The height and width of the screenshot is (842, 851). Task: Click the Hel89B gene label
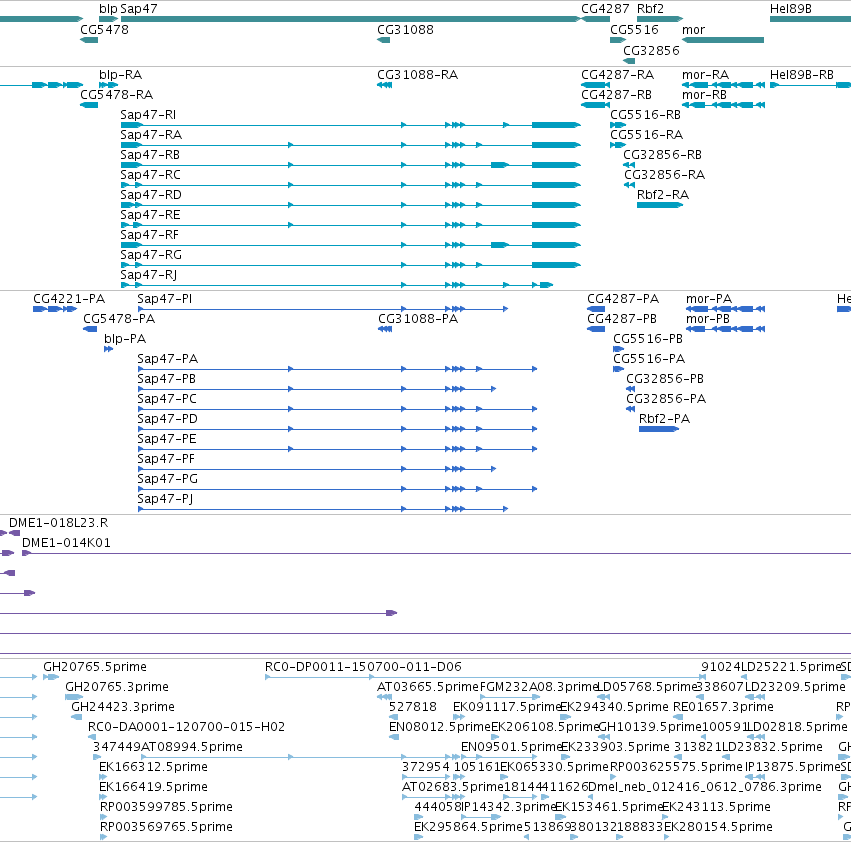tap(791, 9)
